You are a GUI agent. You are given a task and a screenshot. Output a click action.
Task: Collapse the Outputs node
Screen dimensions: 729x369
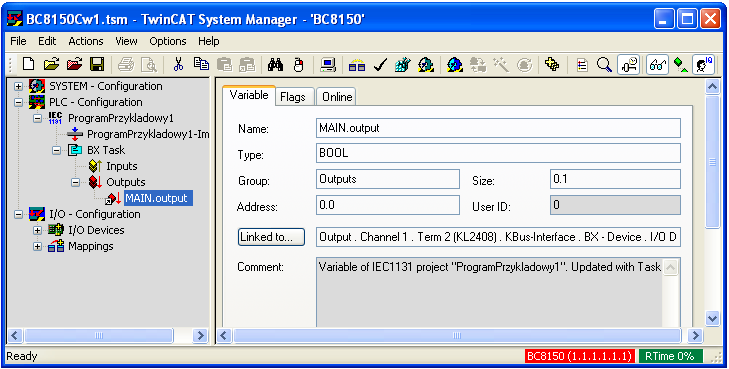76,182
